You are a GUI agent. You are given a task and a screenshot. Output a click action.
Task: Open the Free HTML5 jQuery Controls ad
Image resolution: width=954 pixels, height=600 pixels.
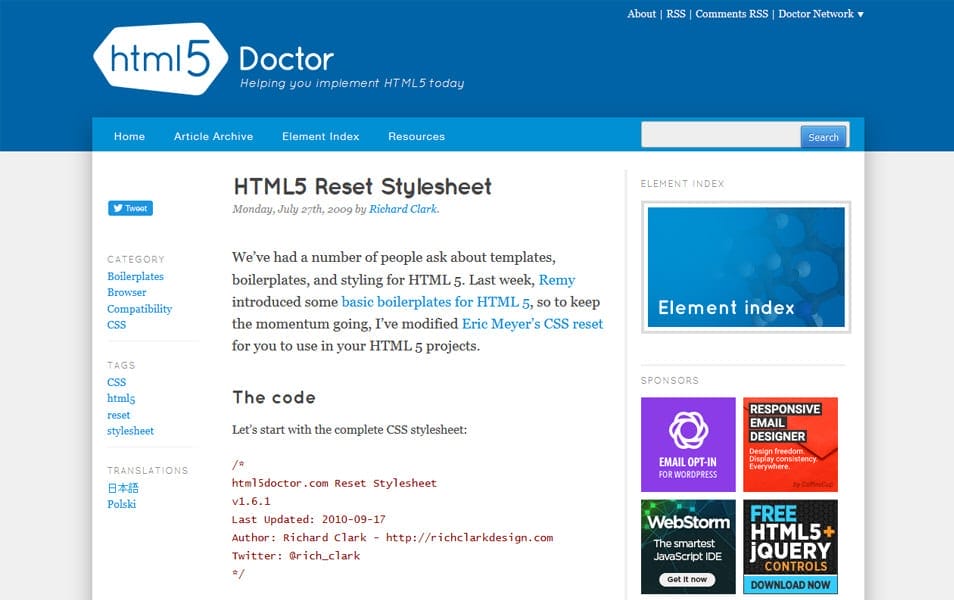coord(790,546)
